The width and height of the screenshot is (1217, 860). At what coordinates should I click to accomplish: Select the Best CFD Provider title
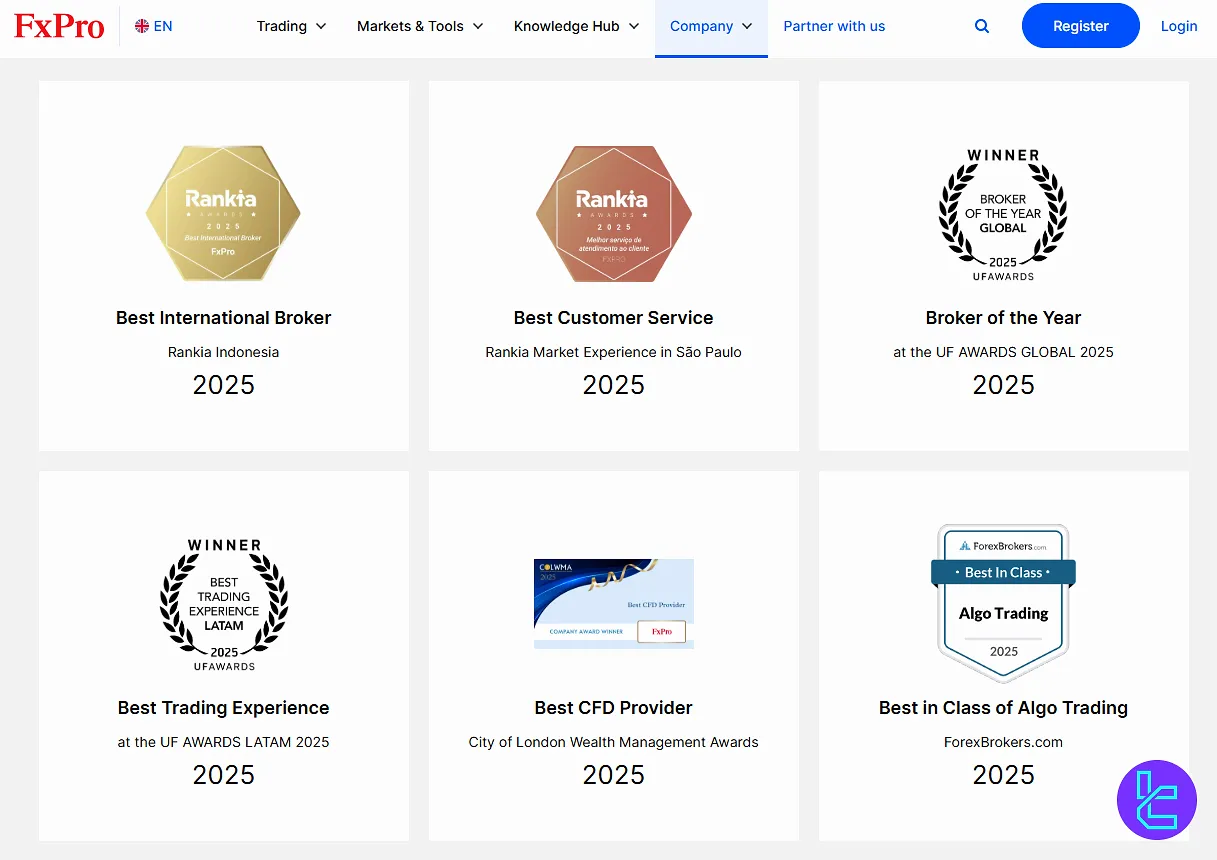click(x=614, y=708)
